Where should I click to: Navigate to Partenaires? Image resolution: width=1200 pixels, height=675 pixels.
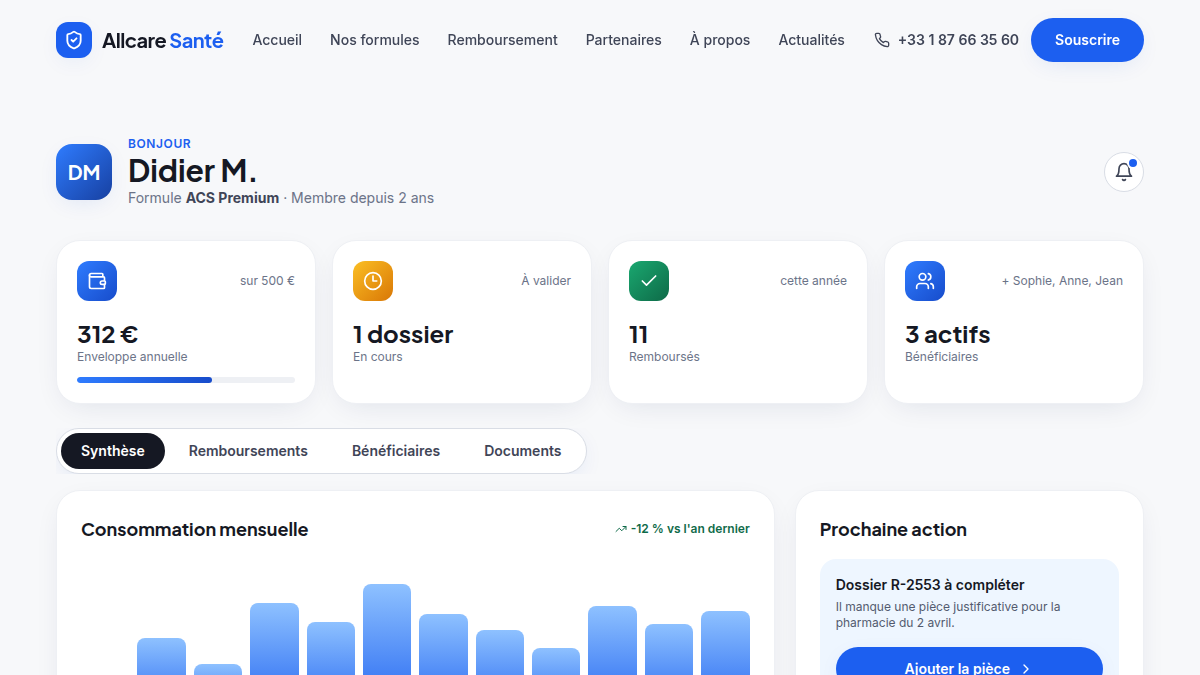(624, 40)
